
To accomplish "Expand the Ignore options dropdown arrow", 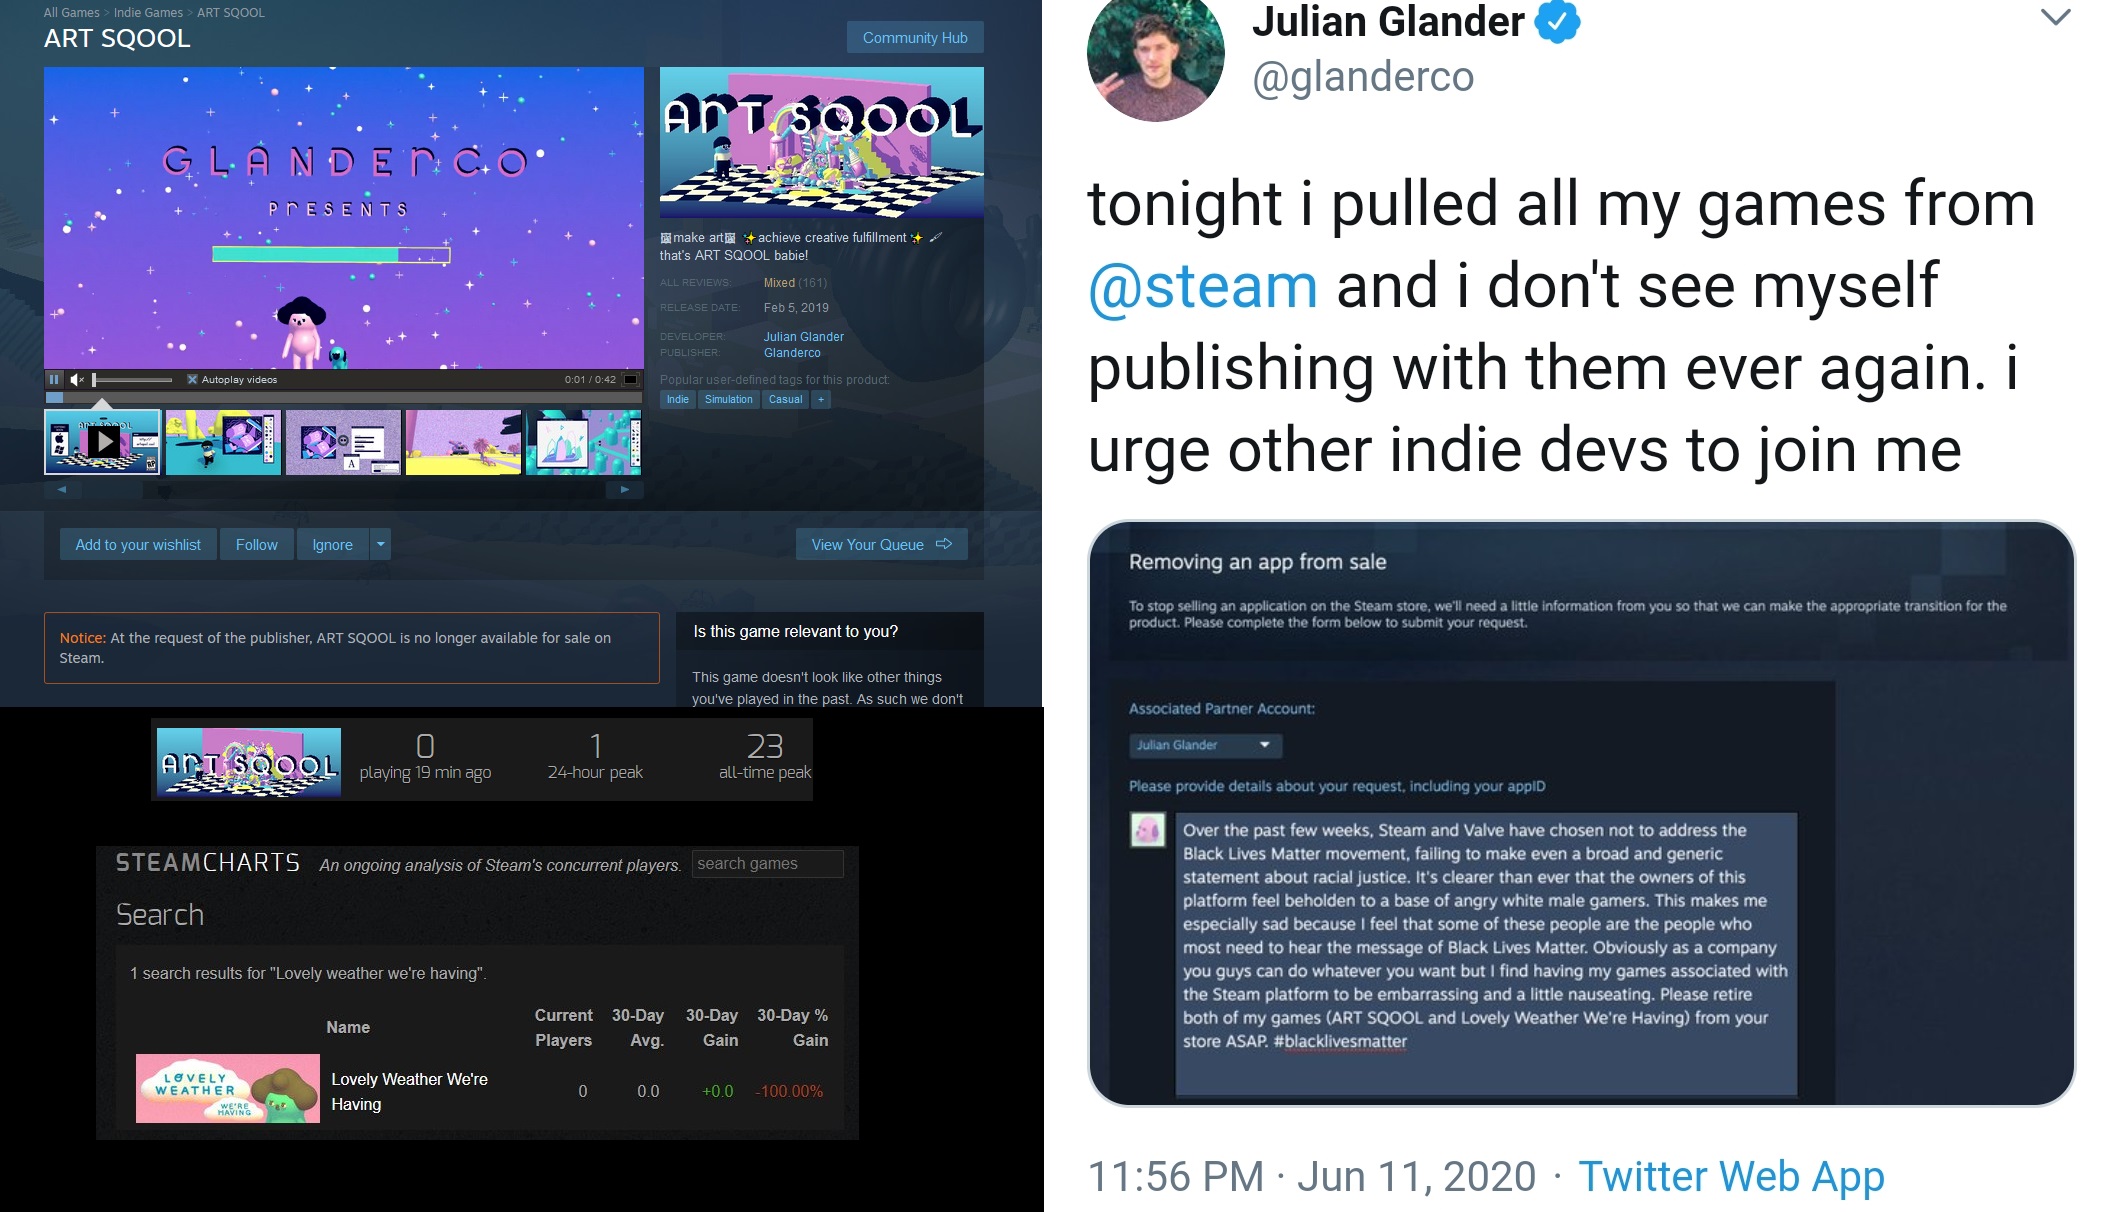I will 380,545.
